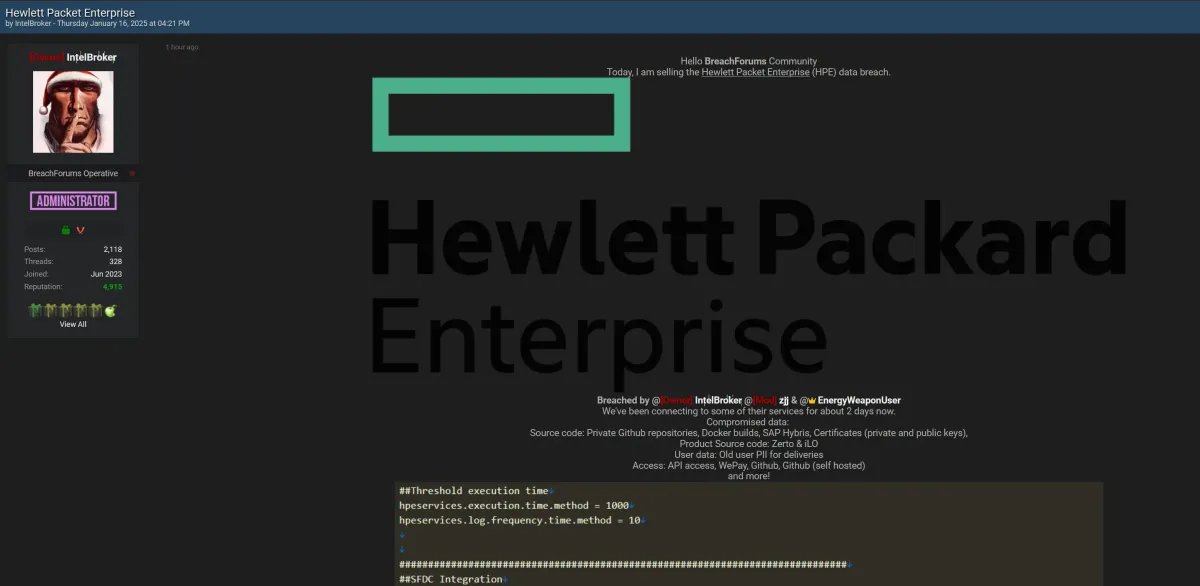
Task: Open the threads count 328
Action: click(116, 261)
